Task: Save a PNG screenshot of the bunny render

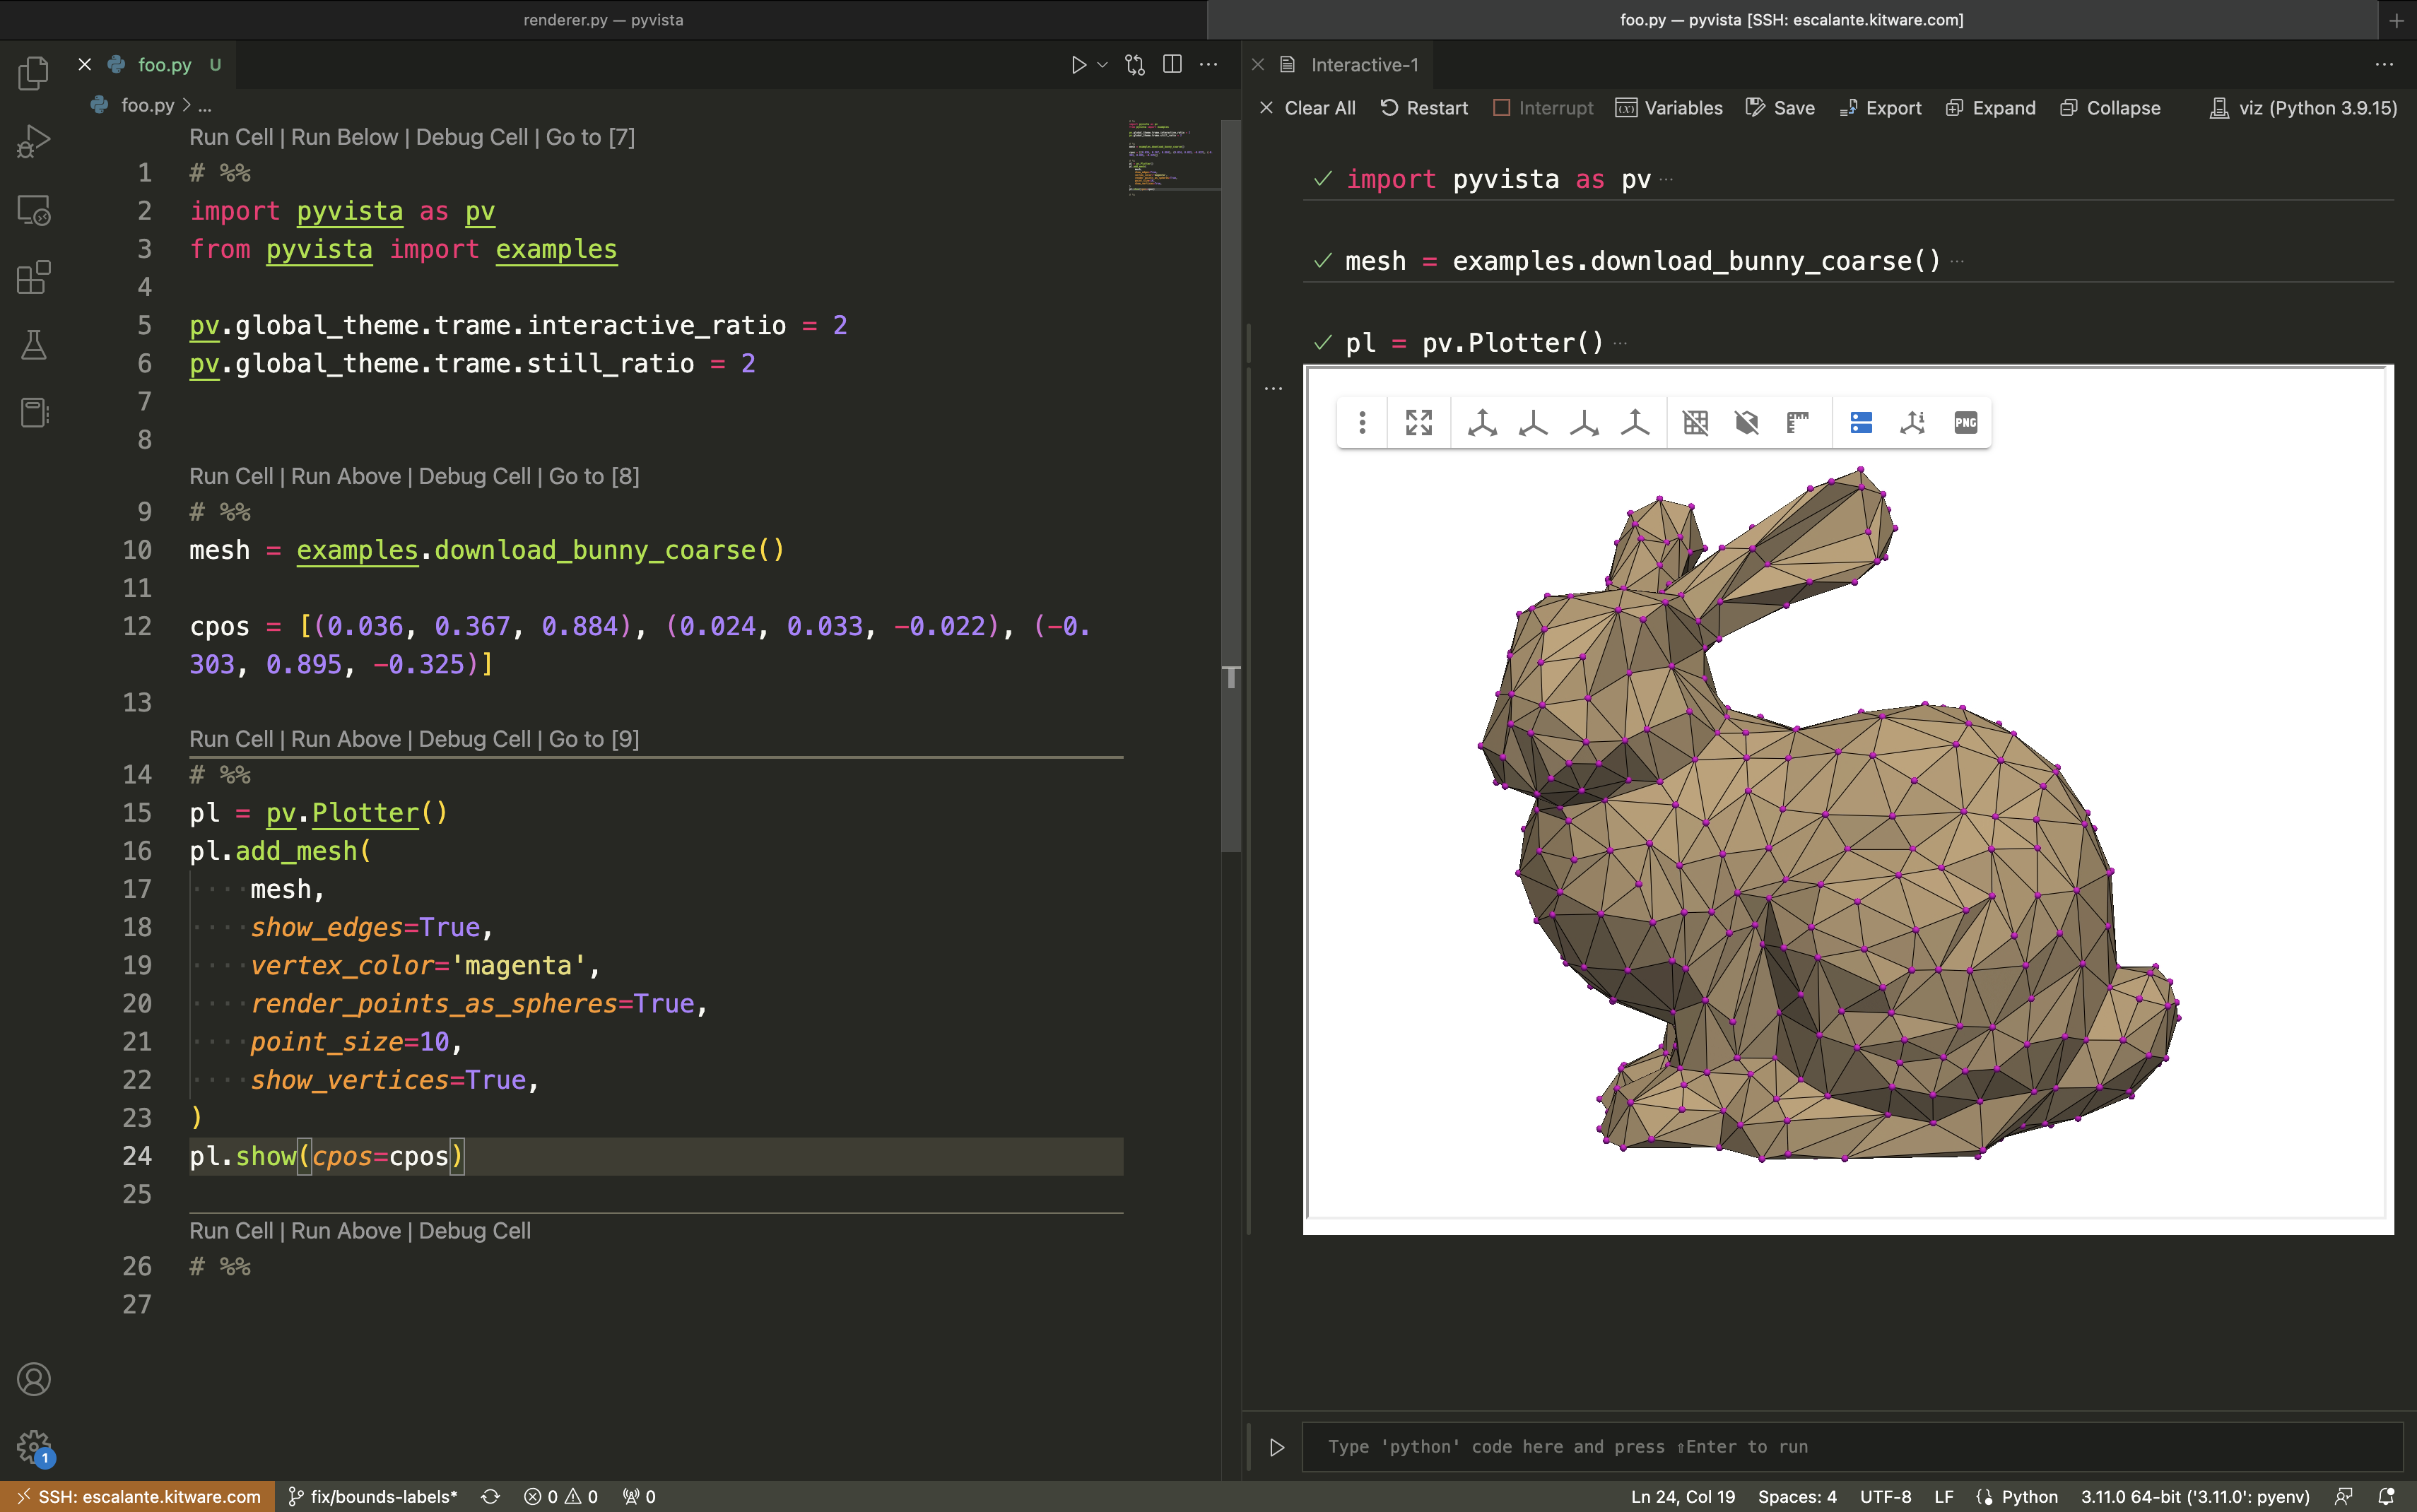Action: 1965,423
